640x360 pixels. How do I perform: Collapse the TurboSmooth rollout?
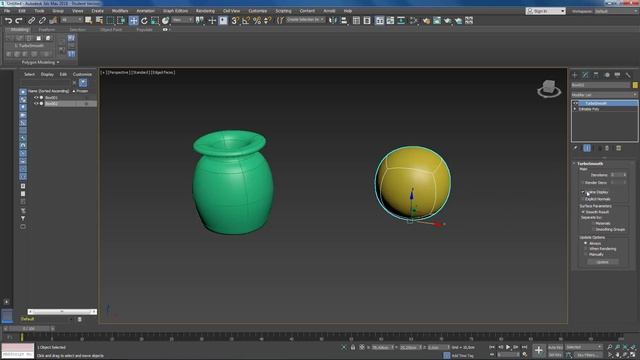tap(574, 163)
